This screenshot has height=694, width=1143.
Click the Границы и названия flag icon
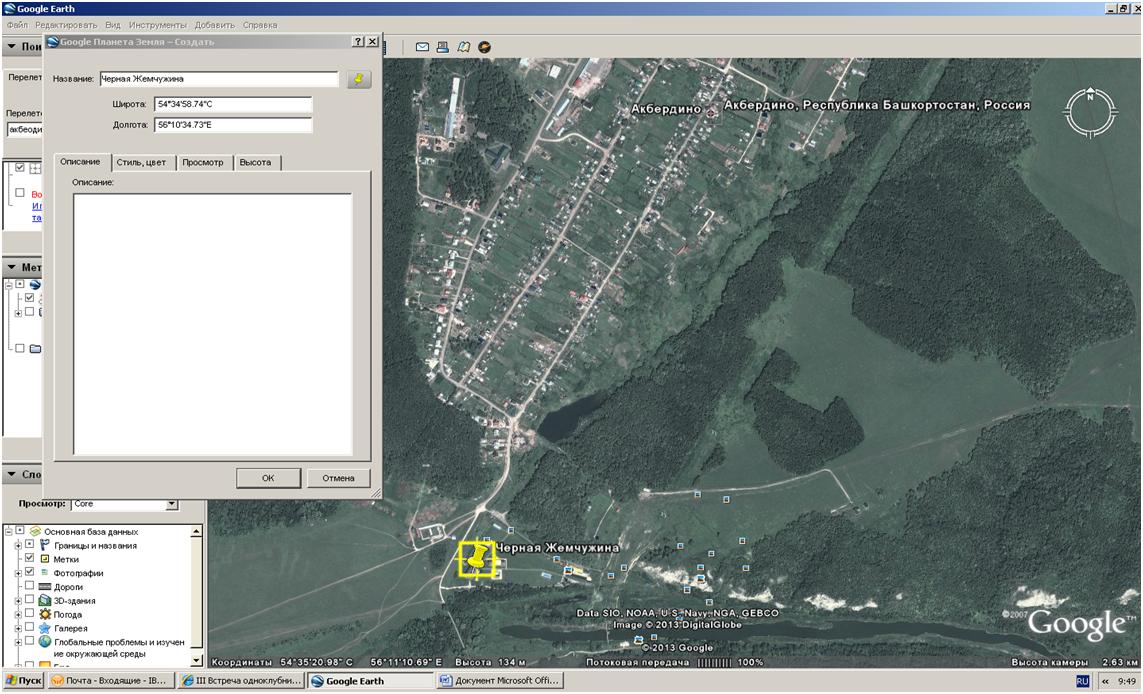[44, 545]
